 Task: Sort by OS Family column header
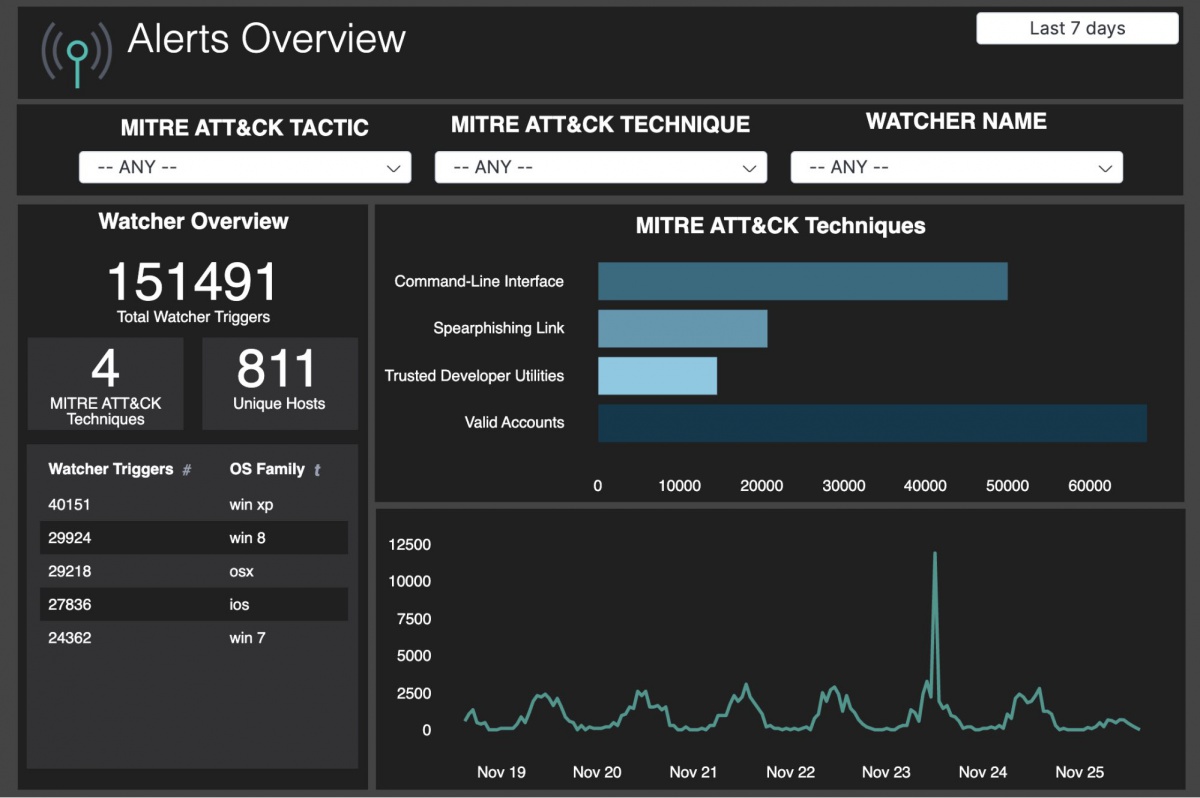pos(267,469)
